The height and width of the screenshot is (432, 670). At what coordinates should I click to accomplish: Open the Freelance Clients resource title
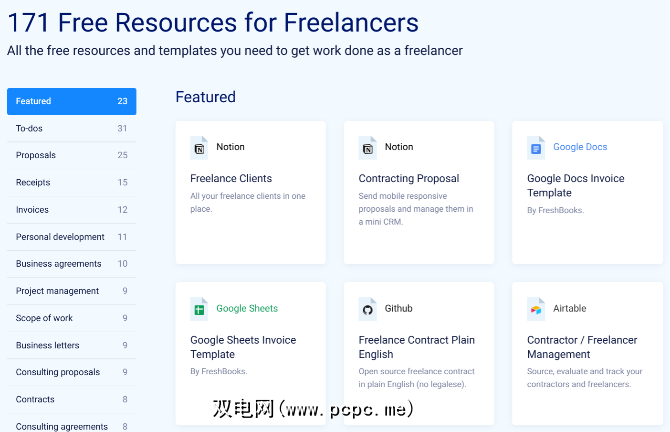[231, 179]
